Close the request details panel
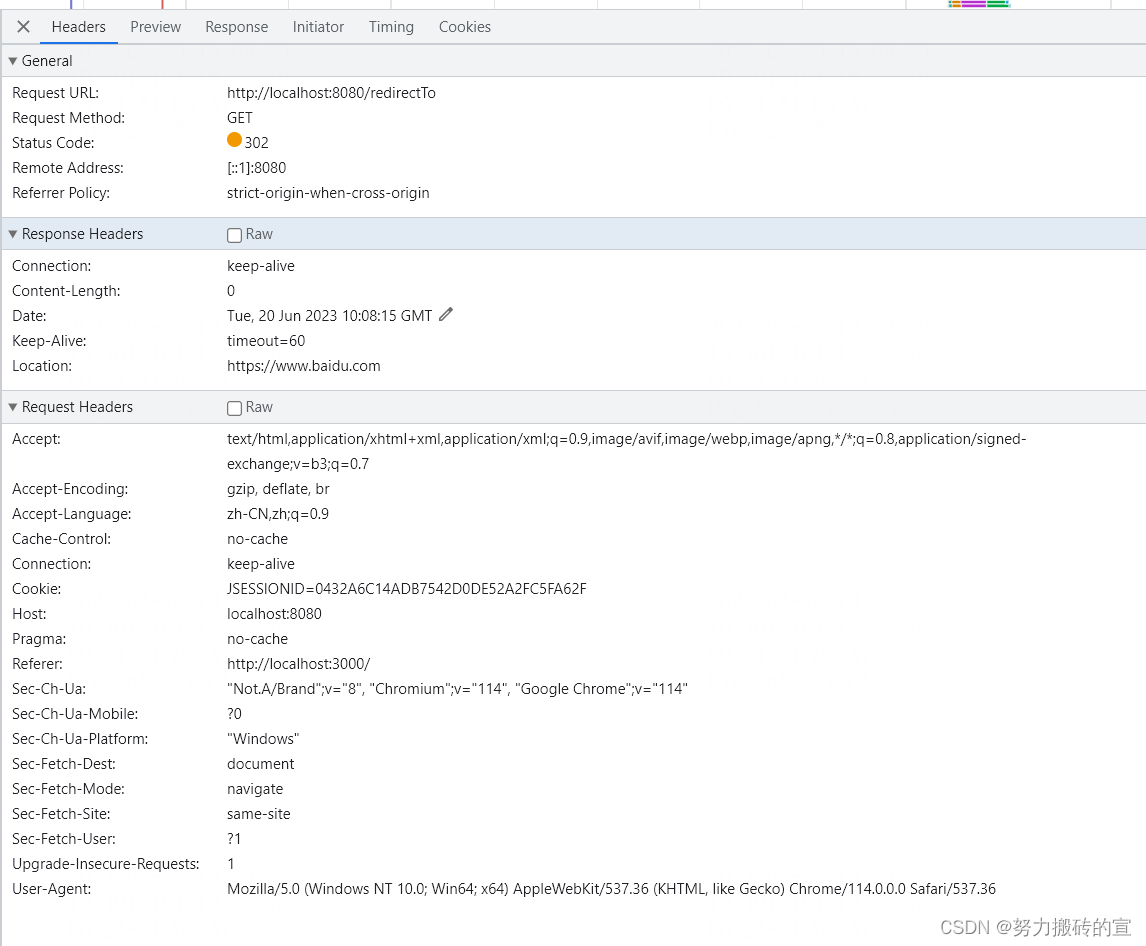The width and height of the screenshot is (1146, 946). [23, 27]
